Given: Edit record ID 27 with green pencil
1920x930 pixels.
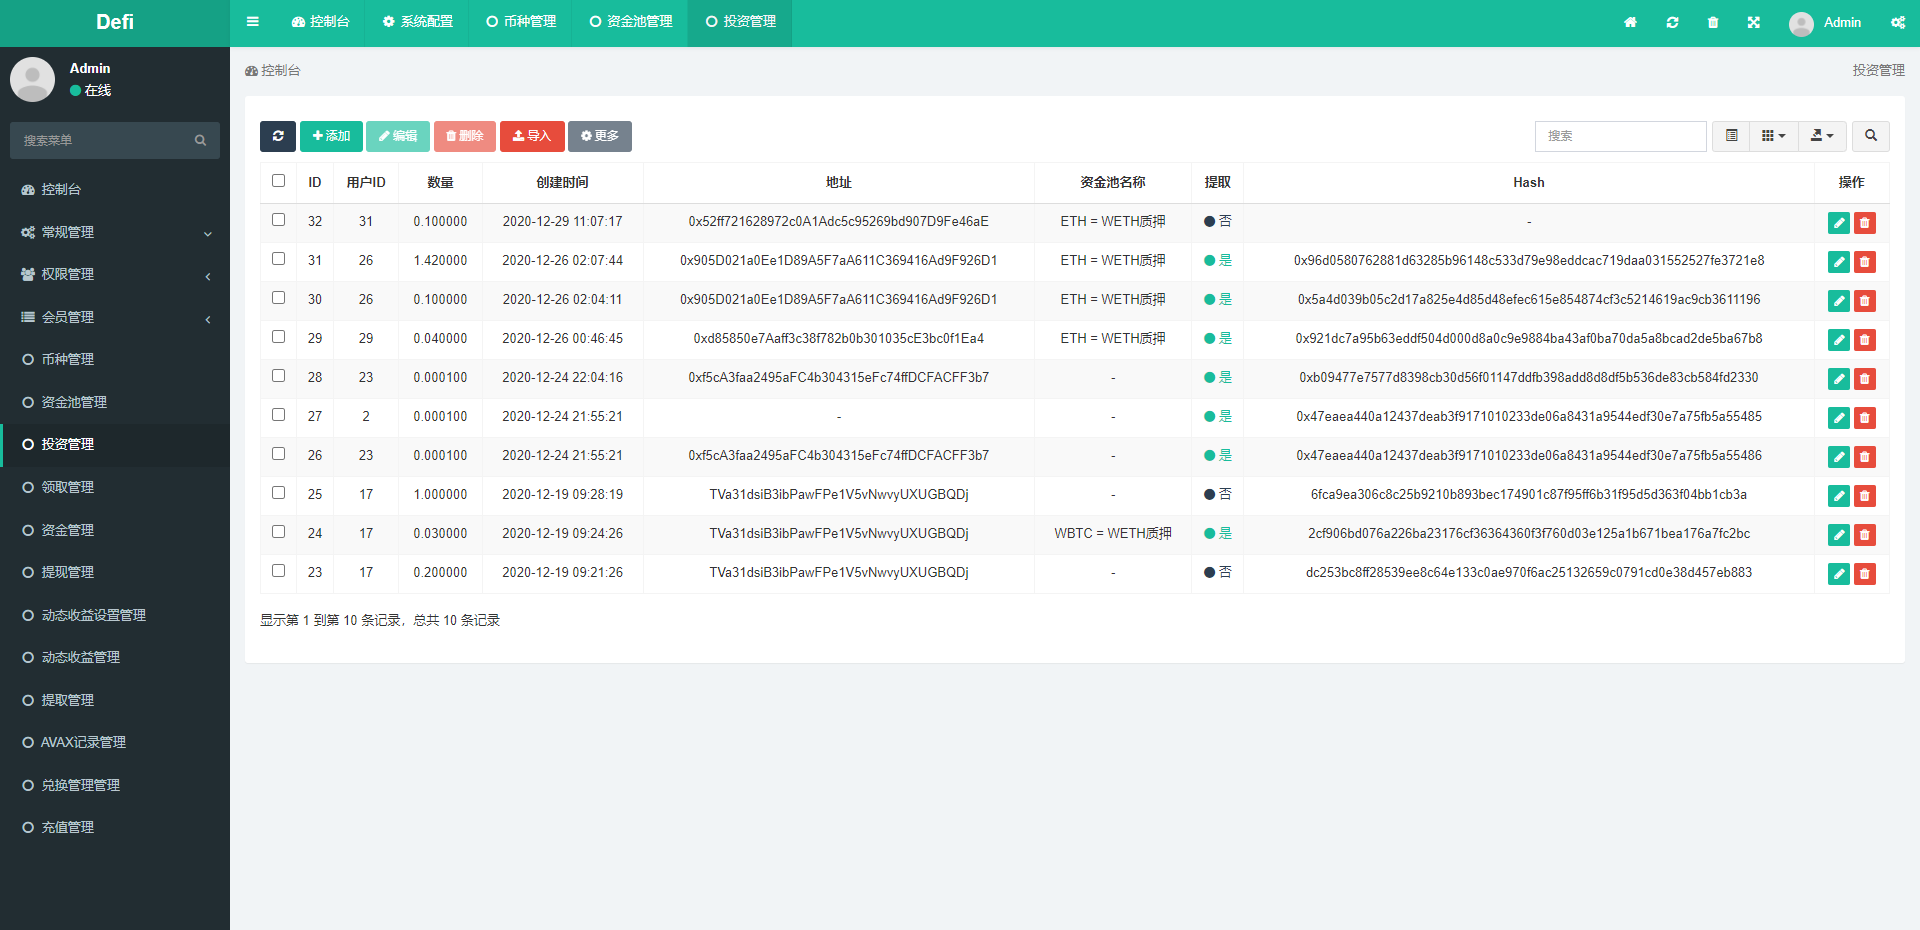Looking at the screenshot, I should click(x=1838, y=418).
